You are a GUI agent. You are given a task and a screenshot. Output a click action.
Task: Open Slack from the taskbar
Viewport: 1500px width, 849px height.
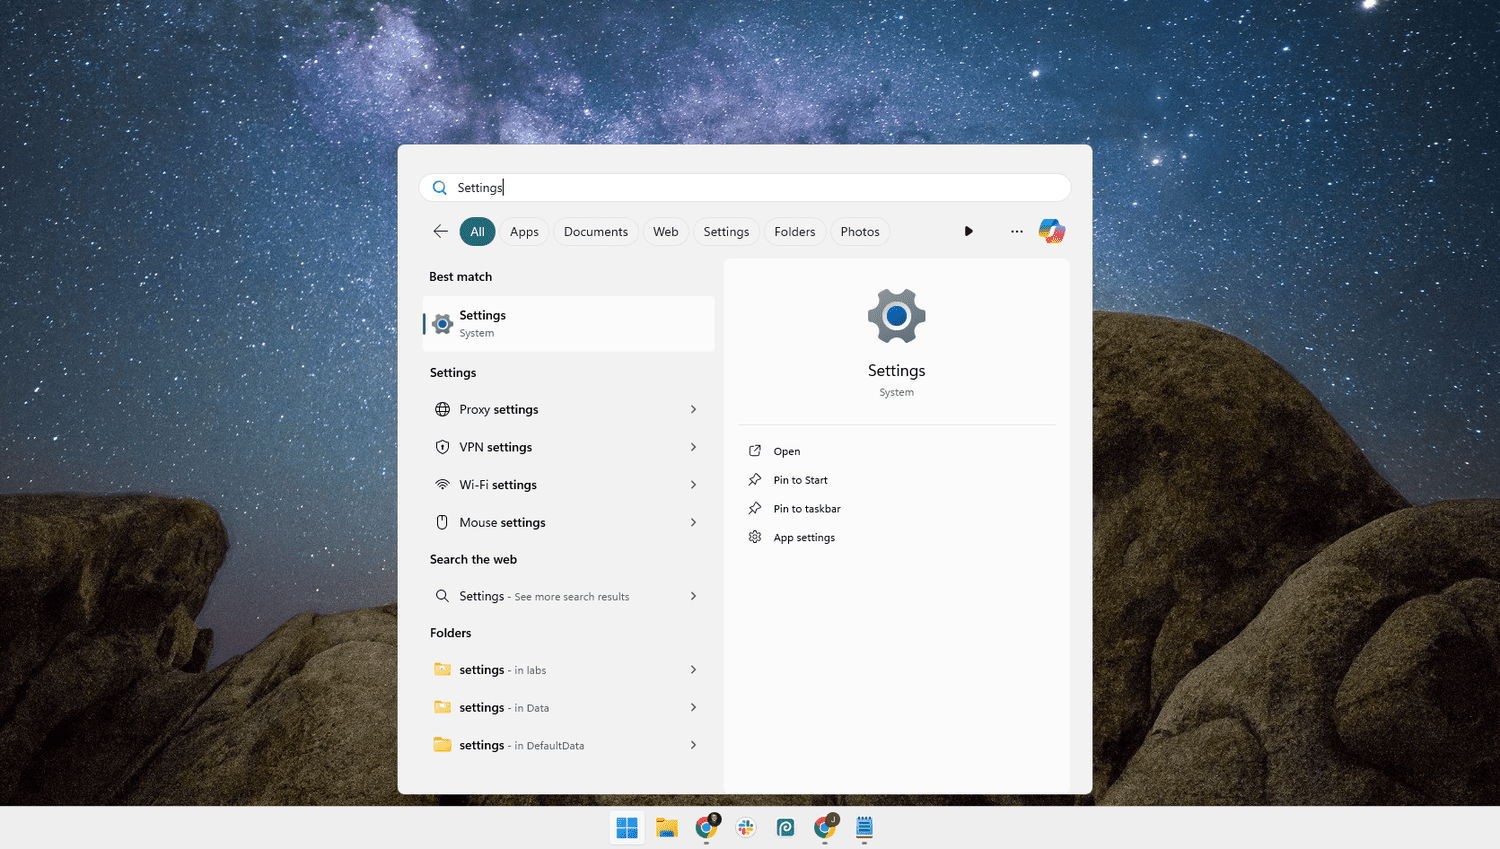tap(746, 827)
